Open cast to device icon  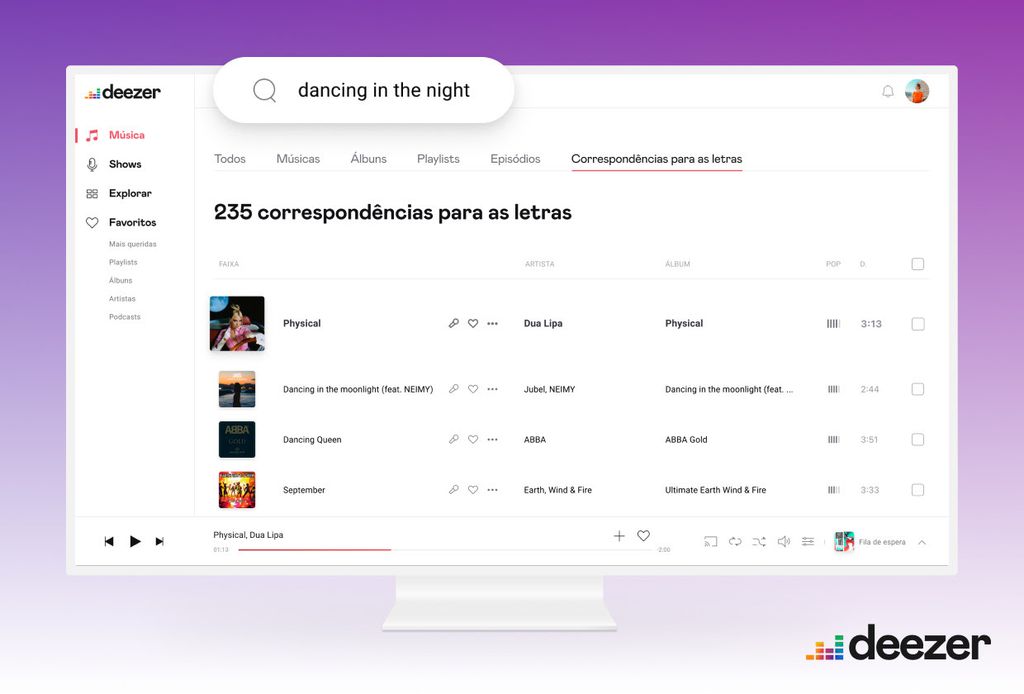click(711, 541)
